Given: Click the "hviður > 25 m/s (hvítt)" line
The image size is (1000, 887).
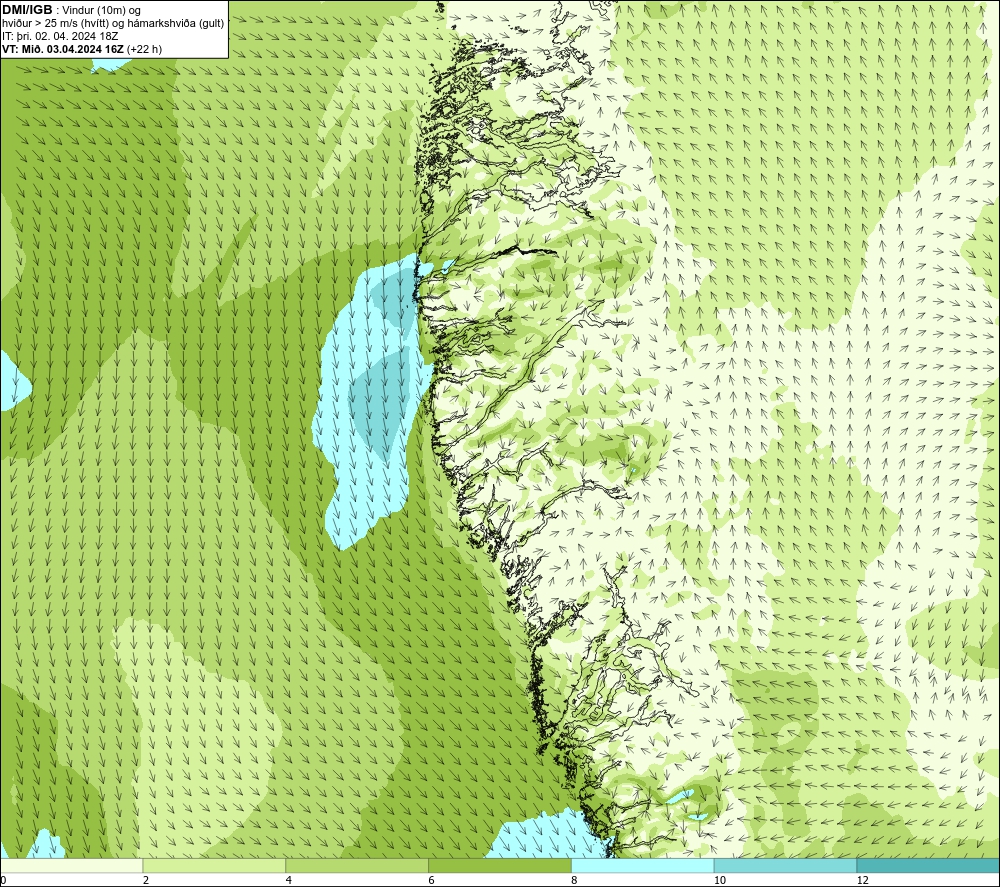Looking at the screenshot, I should coord(113,24).
